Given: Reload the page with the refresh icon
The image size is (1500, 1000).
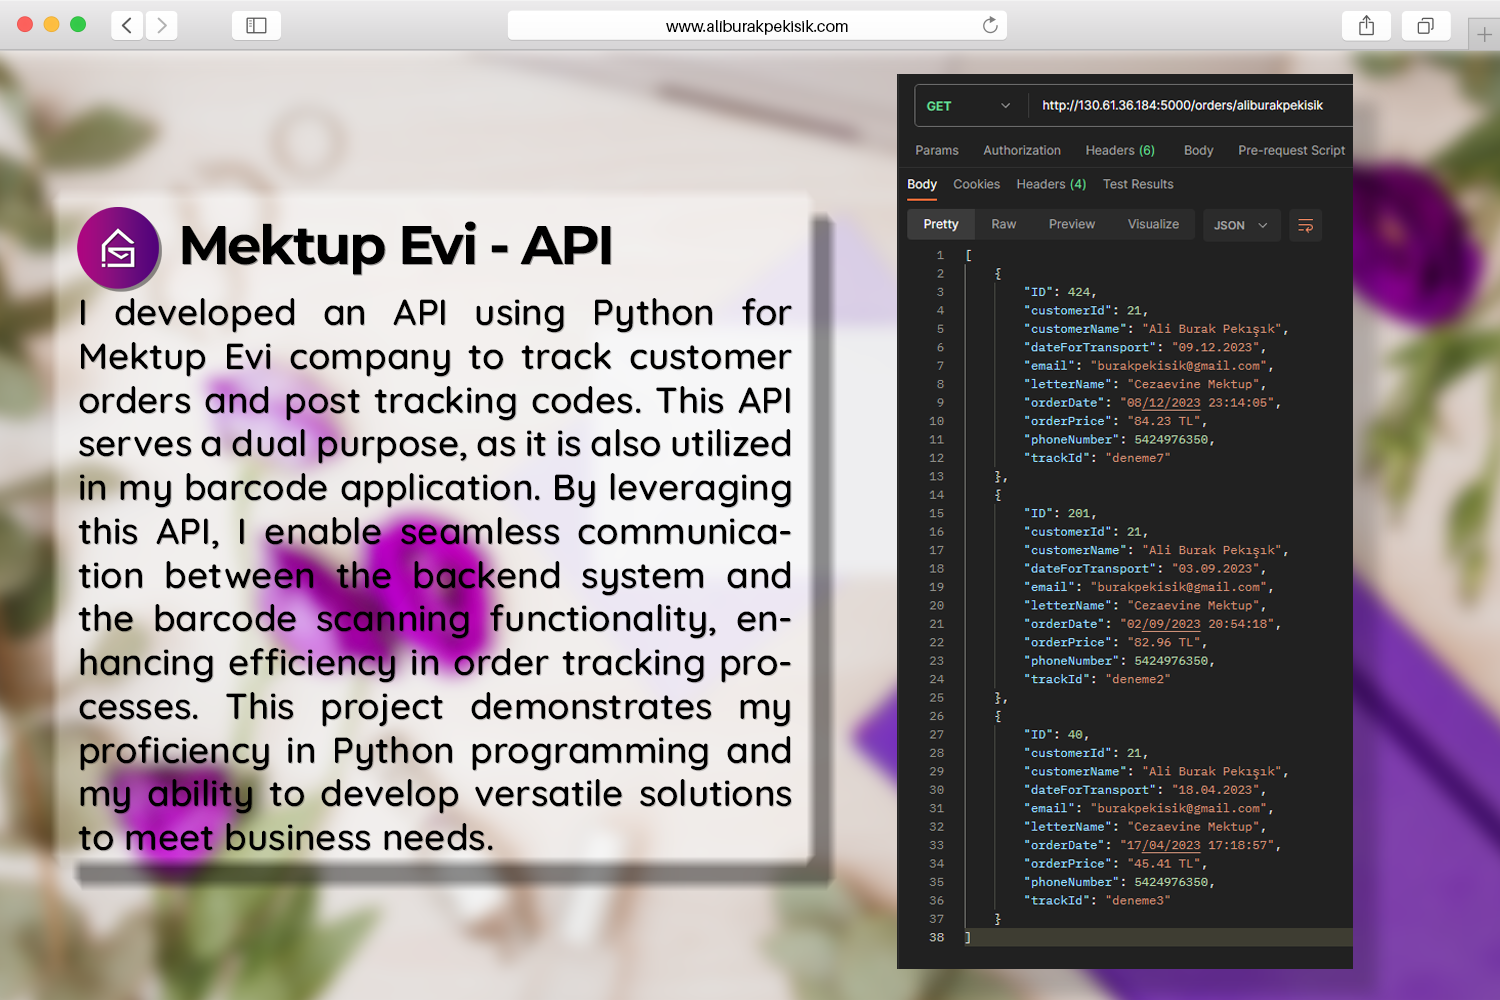Looking at the screenshot, I should coord(990,25).
